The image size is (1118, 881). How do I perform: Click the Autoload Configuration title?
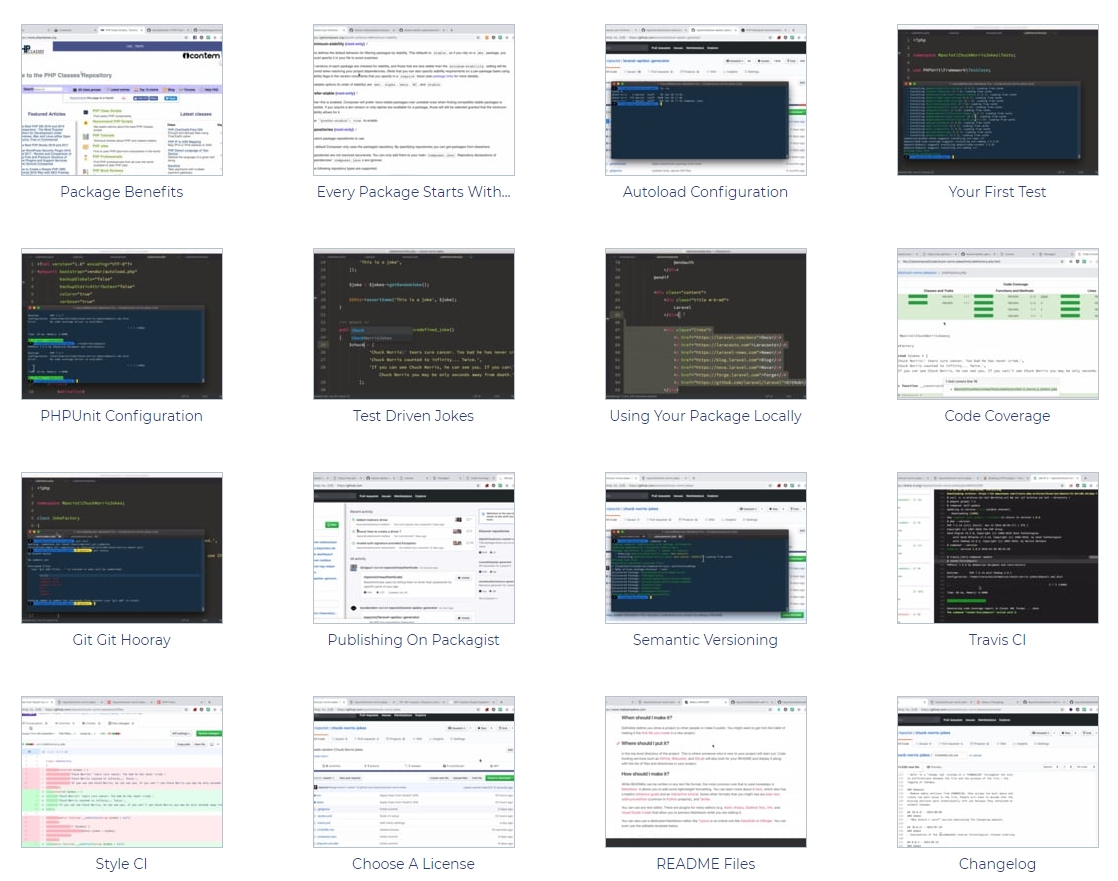click(705, 192)
